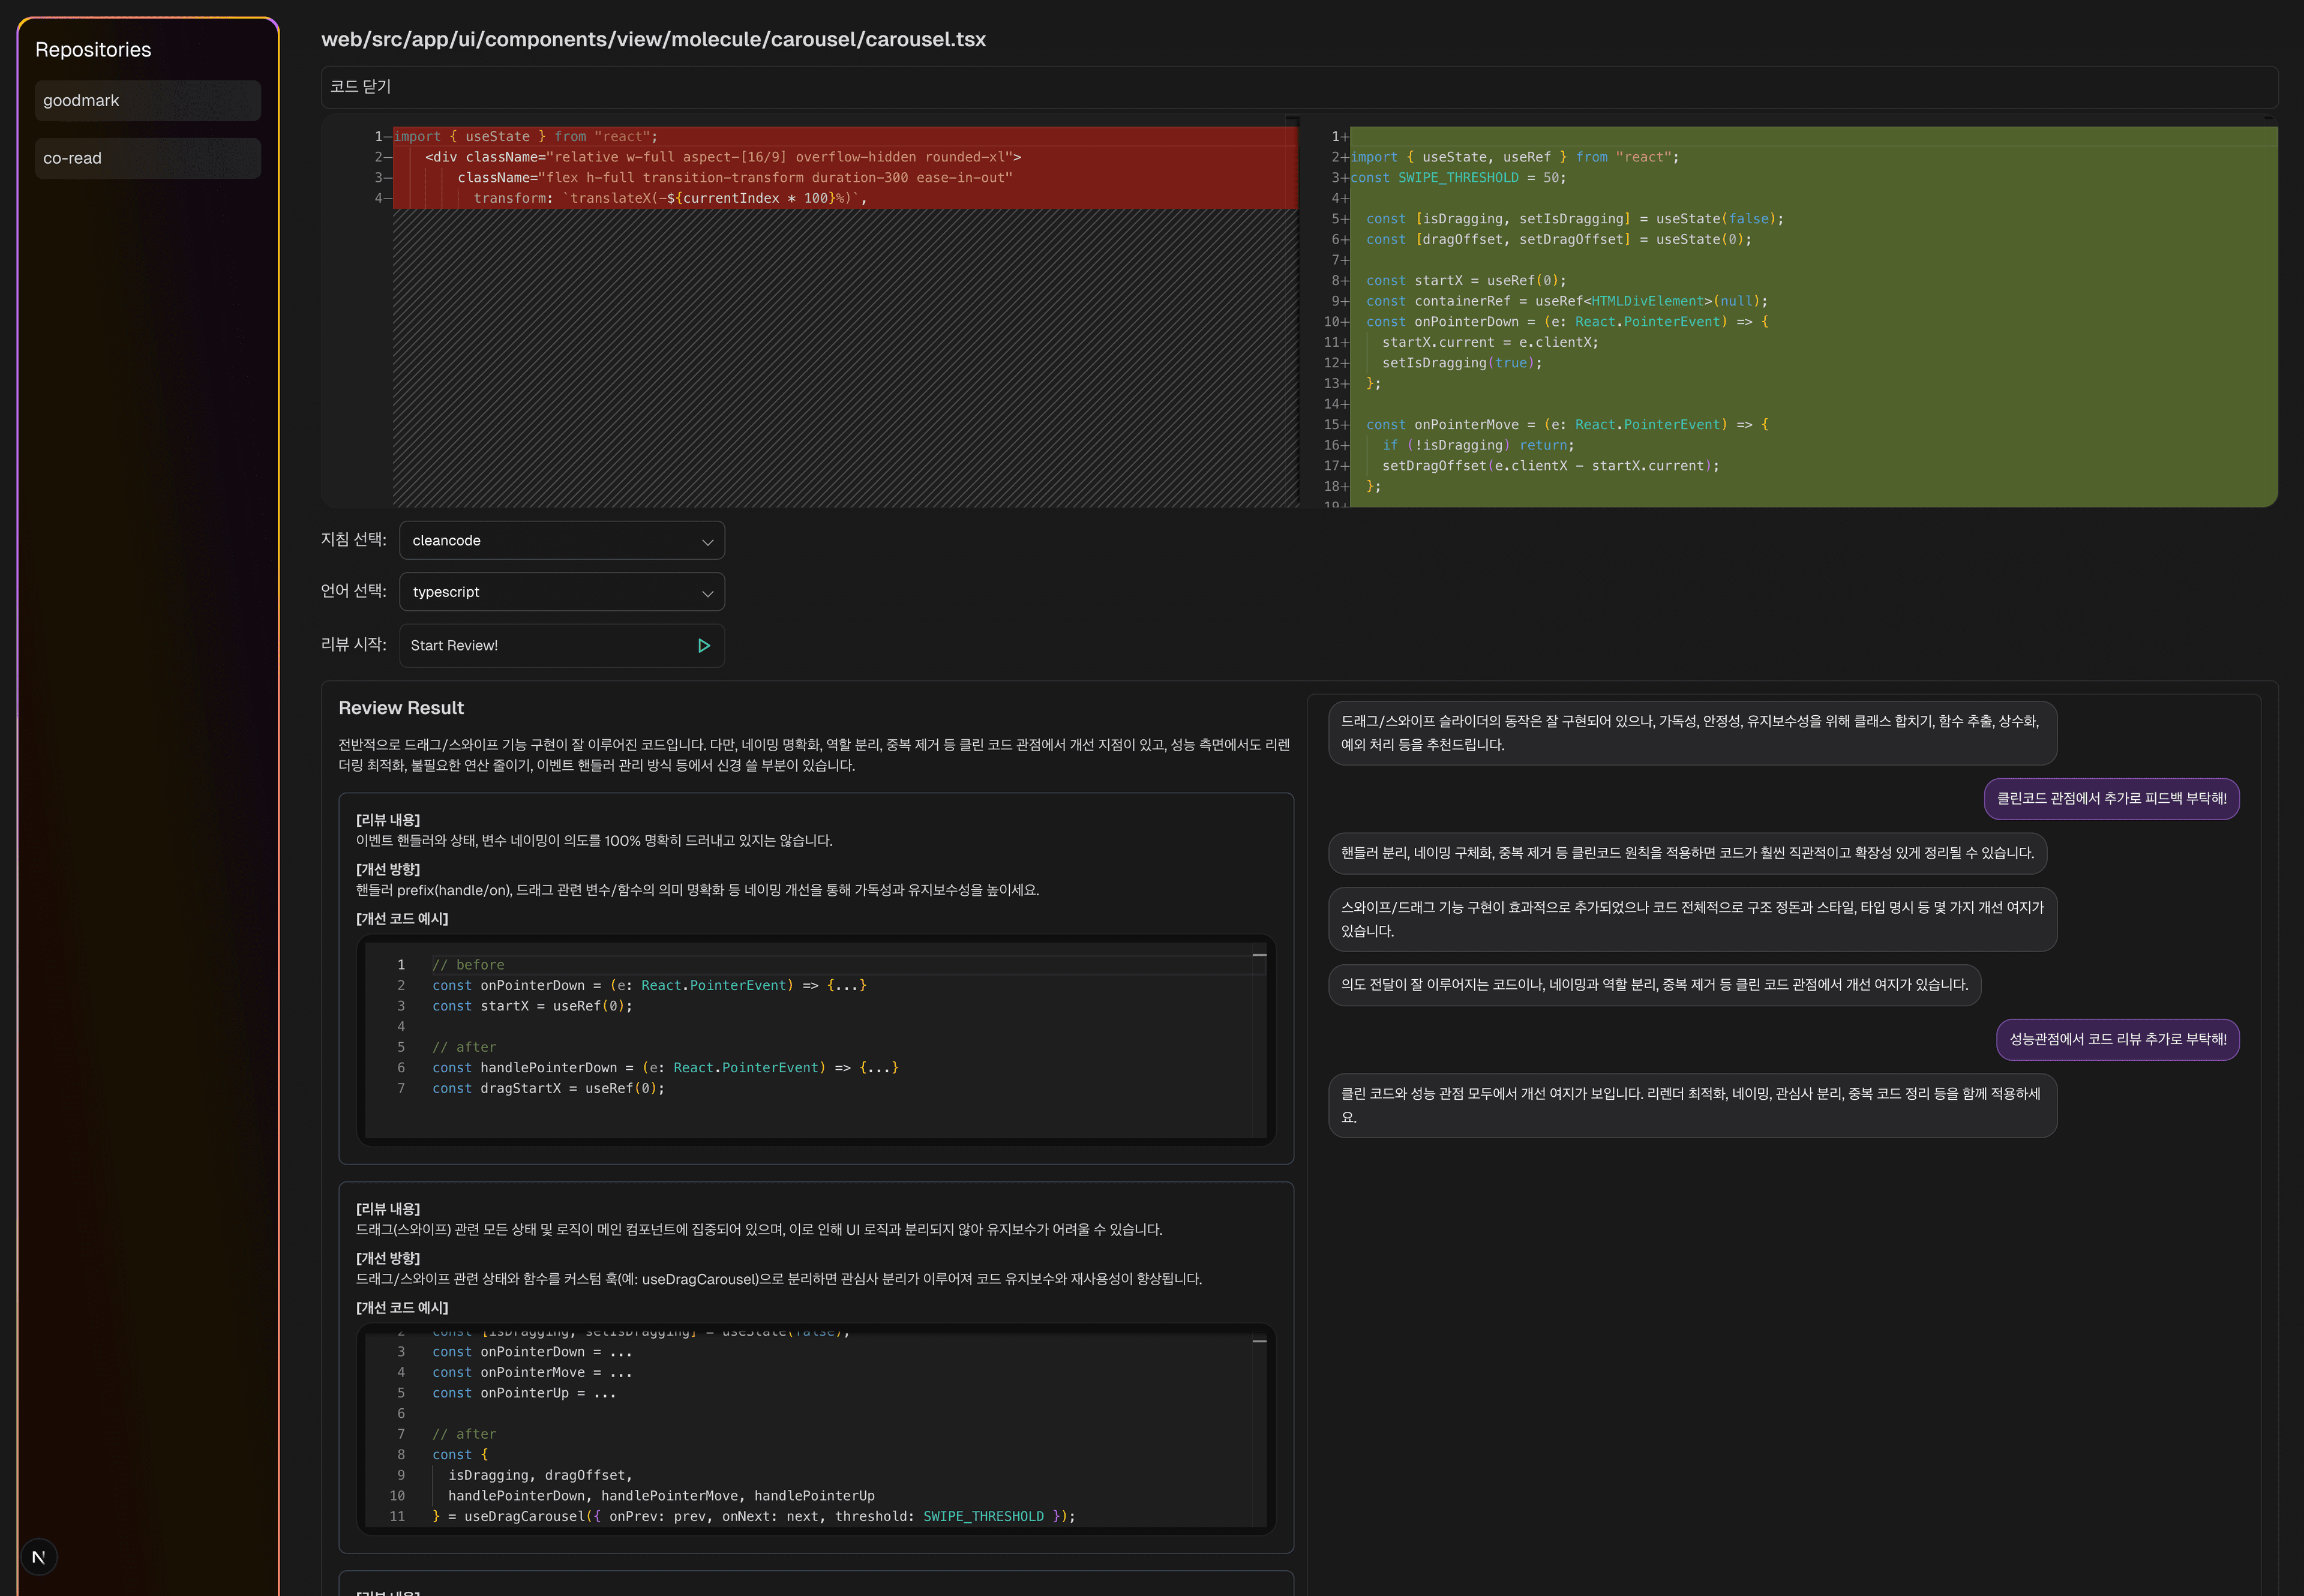This screenshot has height=1596, width=2304.
Task: Click the useDragCarousel line in second example
Action: point(752,1516)
